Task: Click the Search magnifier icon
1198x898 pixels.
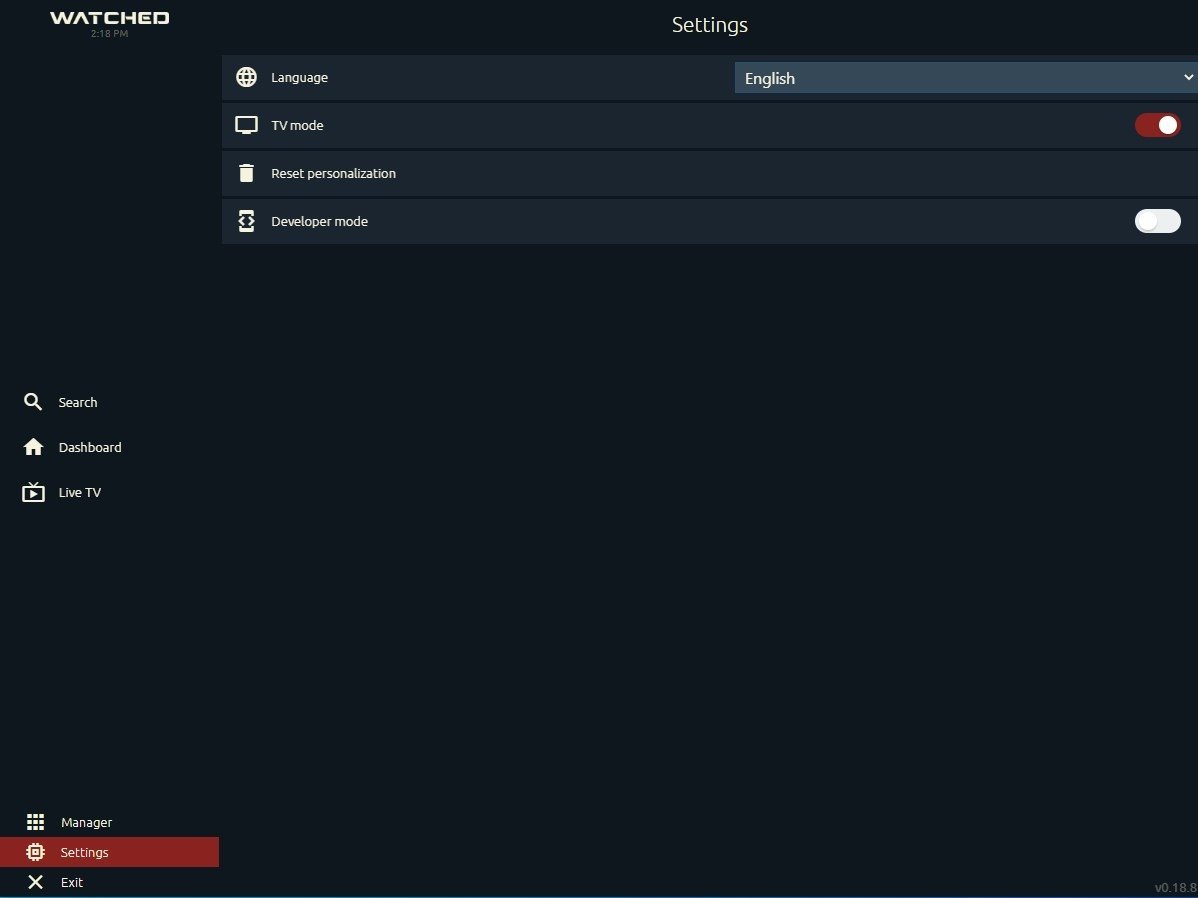Action: pyautogui.click(x=33, y=402)
